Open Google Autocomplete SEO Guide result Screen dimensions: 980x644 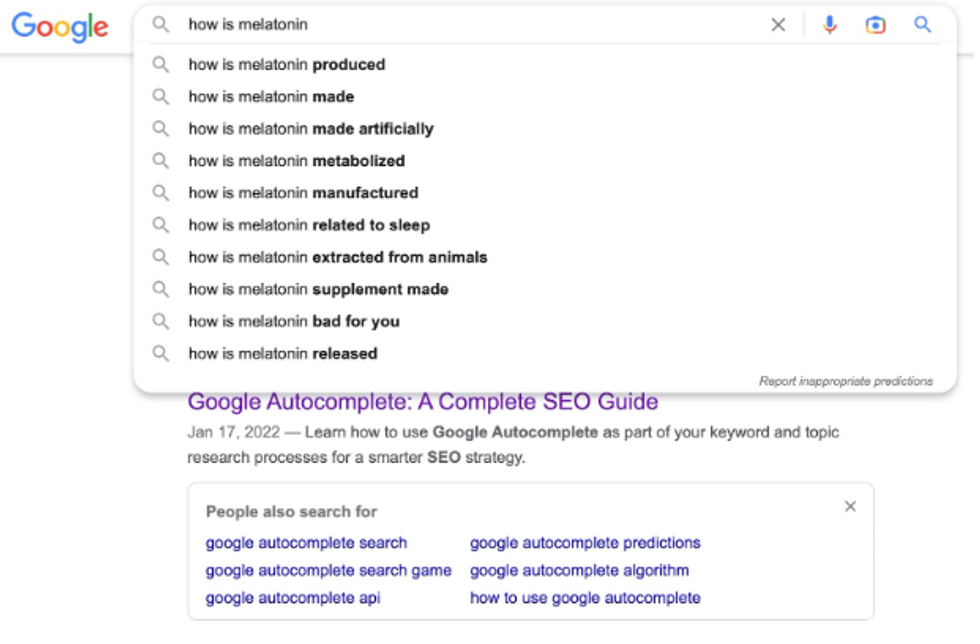(423, 402)
